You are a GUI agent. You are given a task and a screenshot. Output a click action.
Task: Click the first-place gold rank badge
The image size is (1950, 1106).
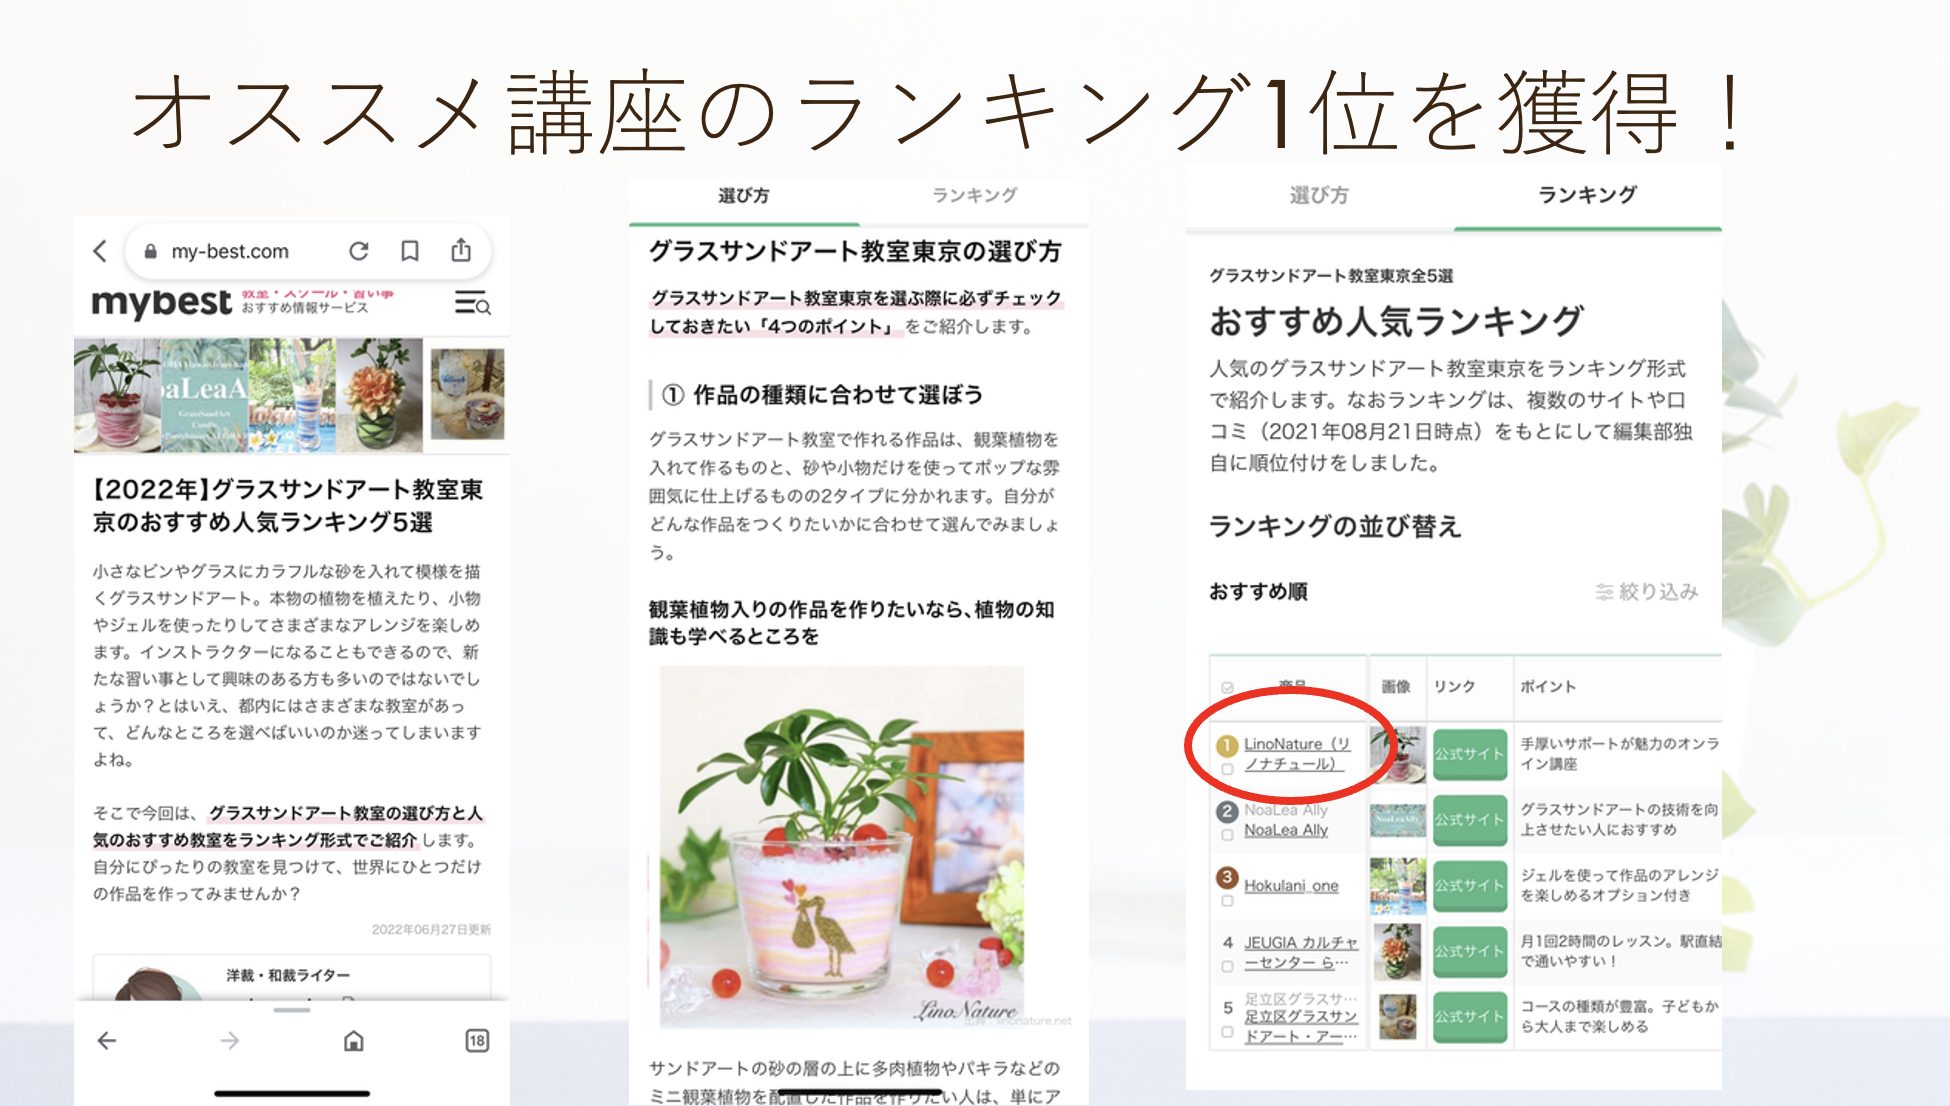click(x=1227, y=746)
